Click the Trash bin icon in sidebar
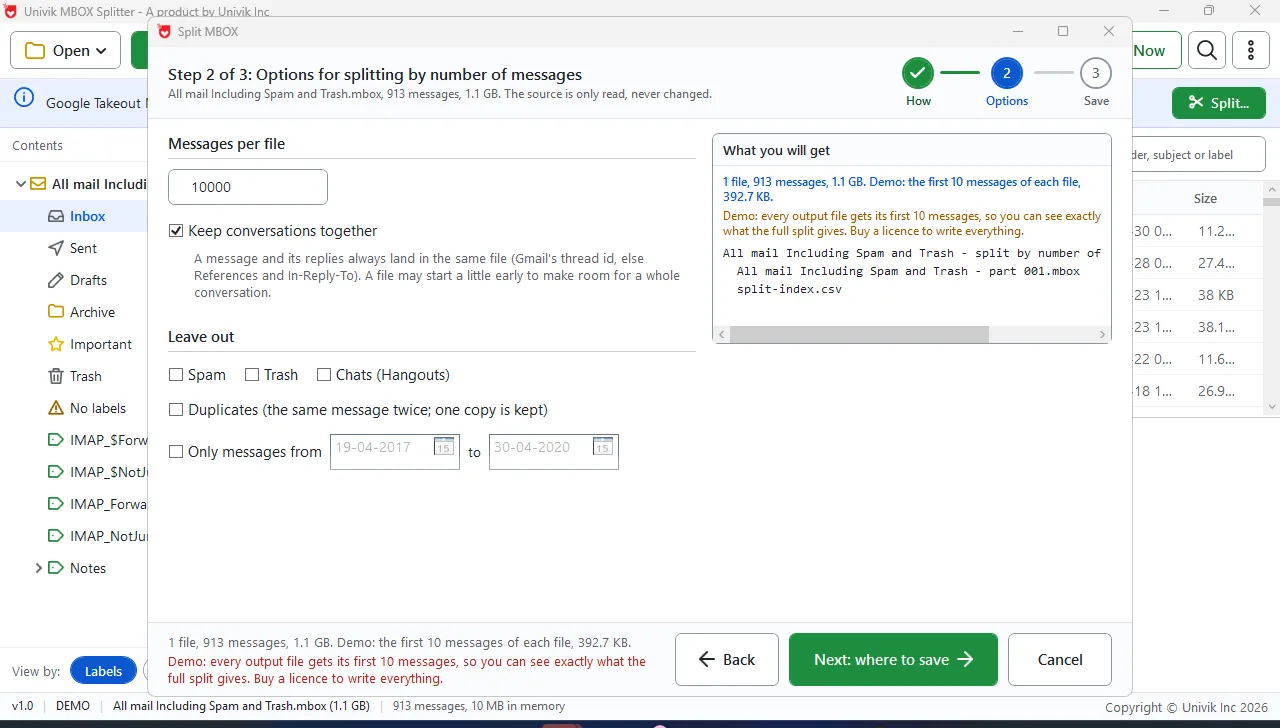Image resolution: width=1280 pixels, height=728 pixels. point(56,376)
